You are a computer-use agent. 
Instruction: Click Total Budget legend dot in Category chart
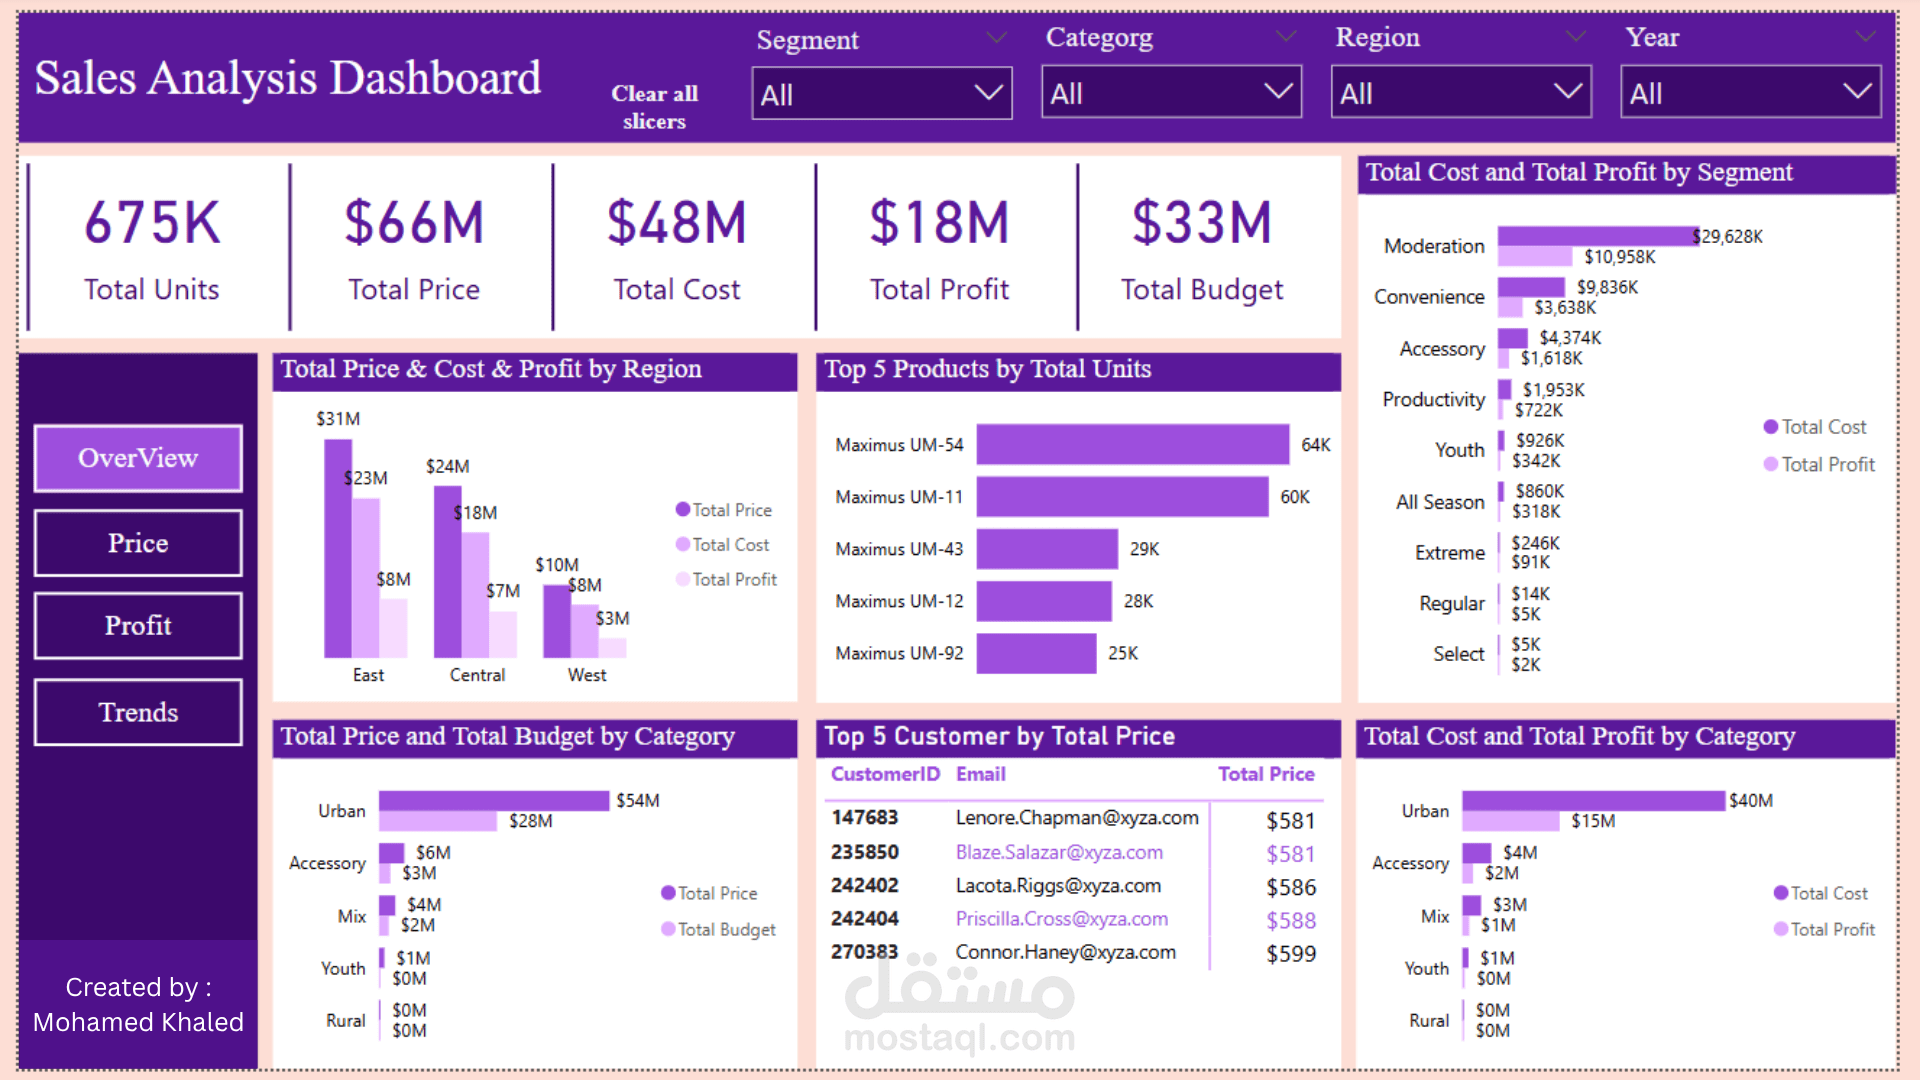coord(668,929)
